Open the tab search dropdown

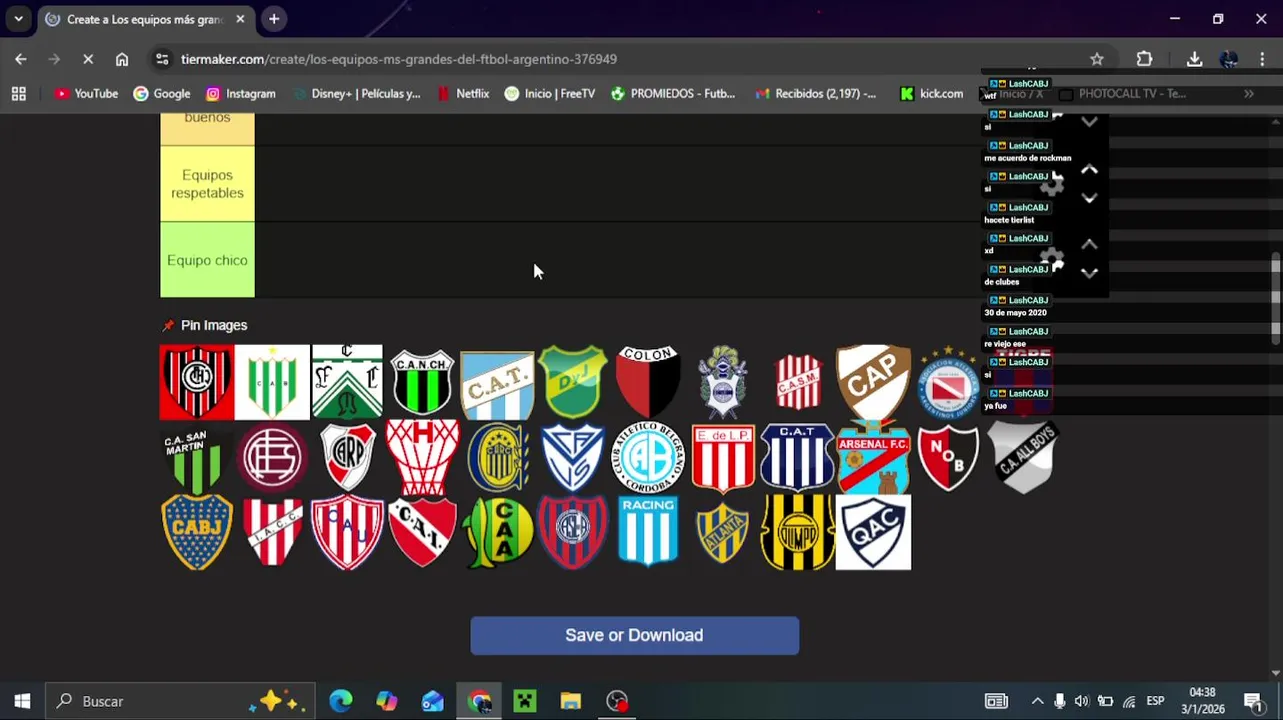tap(18, 19)
